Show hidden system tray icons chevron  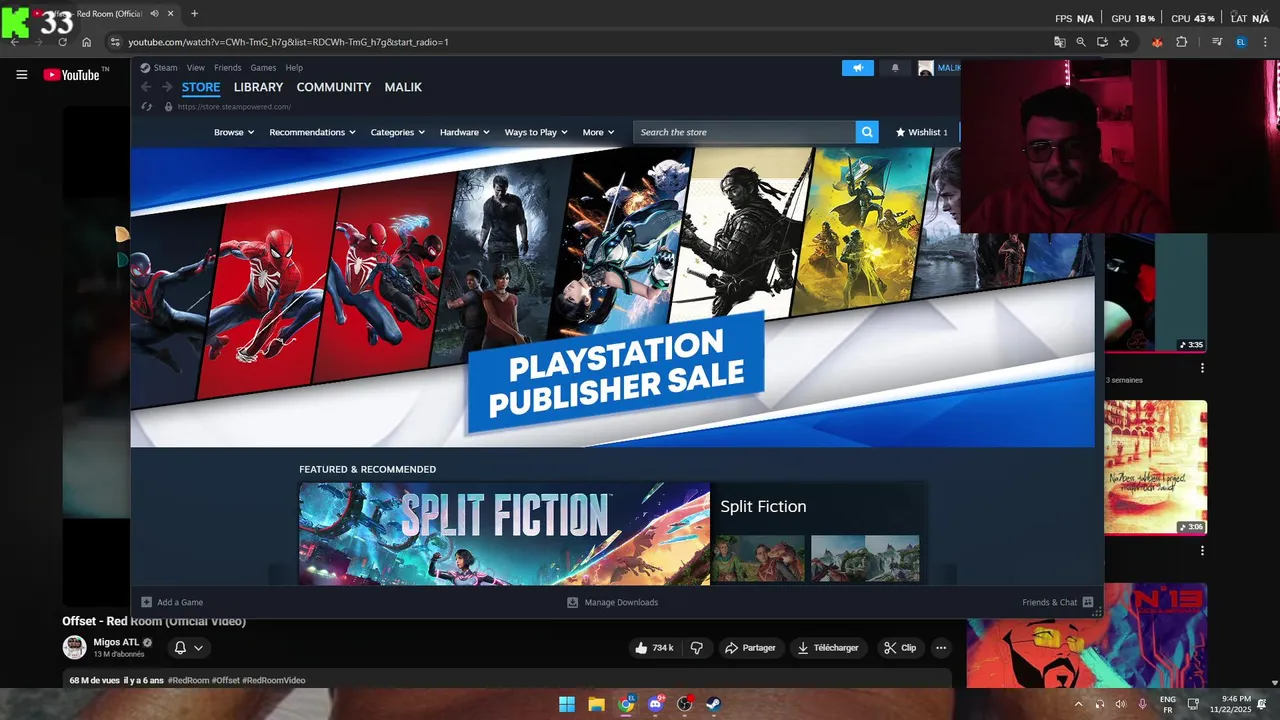pos(1078,704)
